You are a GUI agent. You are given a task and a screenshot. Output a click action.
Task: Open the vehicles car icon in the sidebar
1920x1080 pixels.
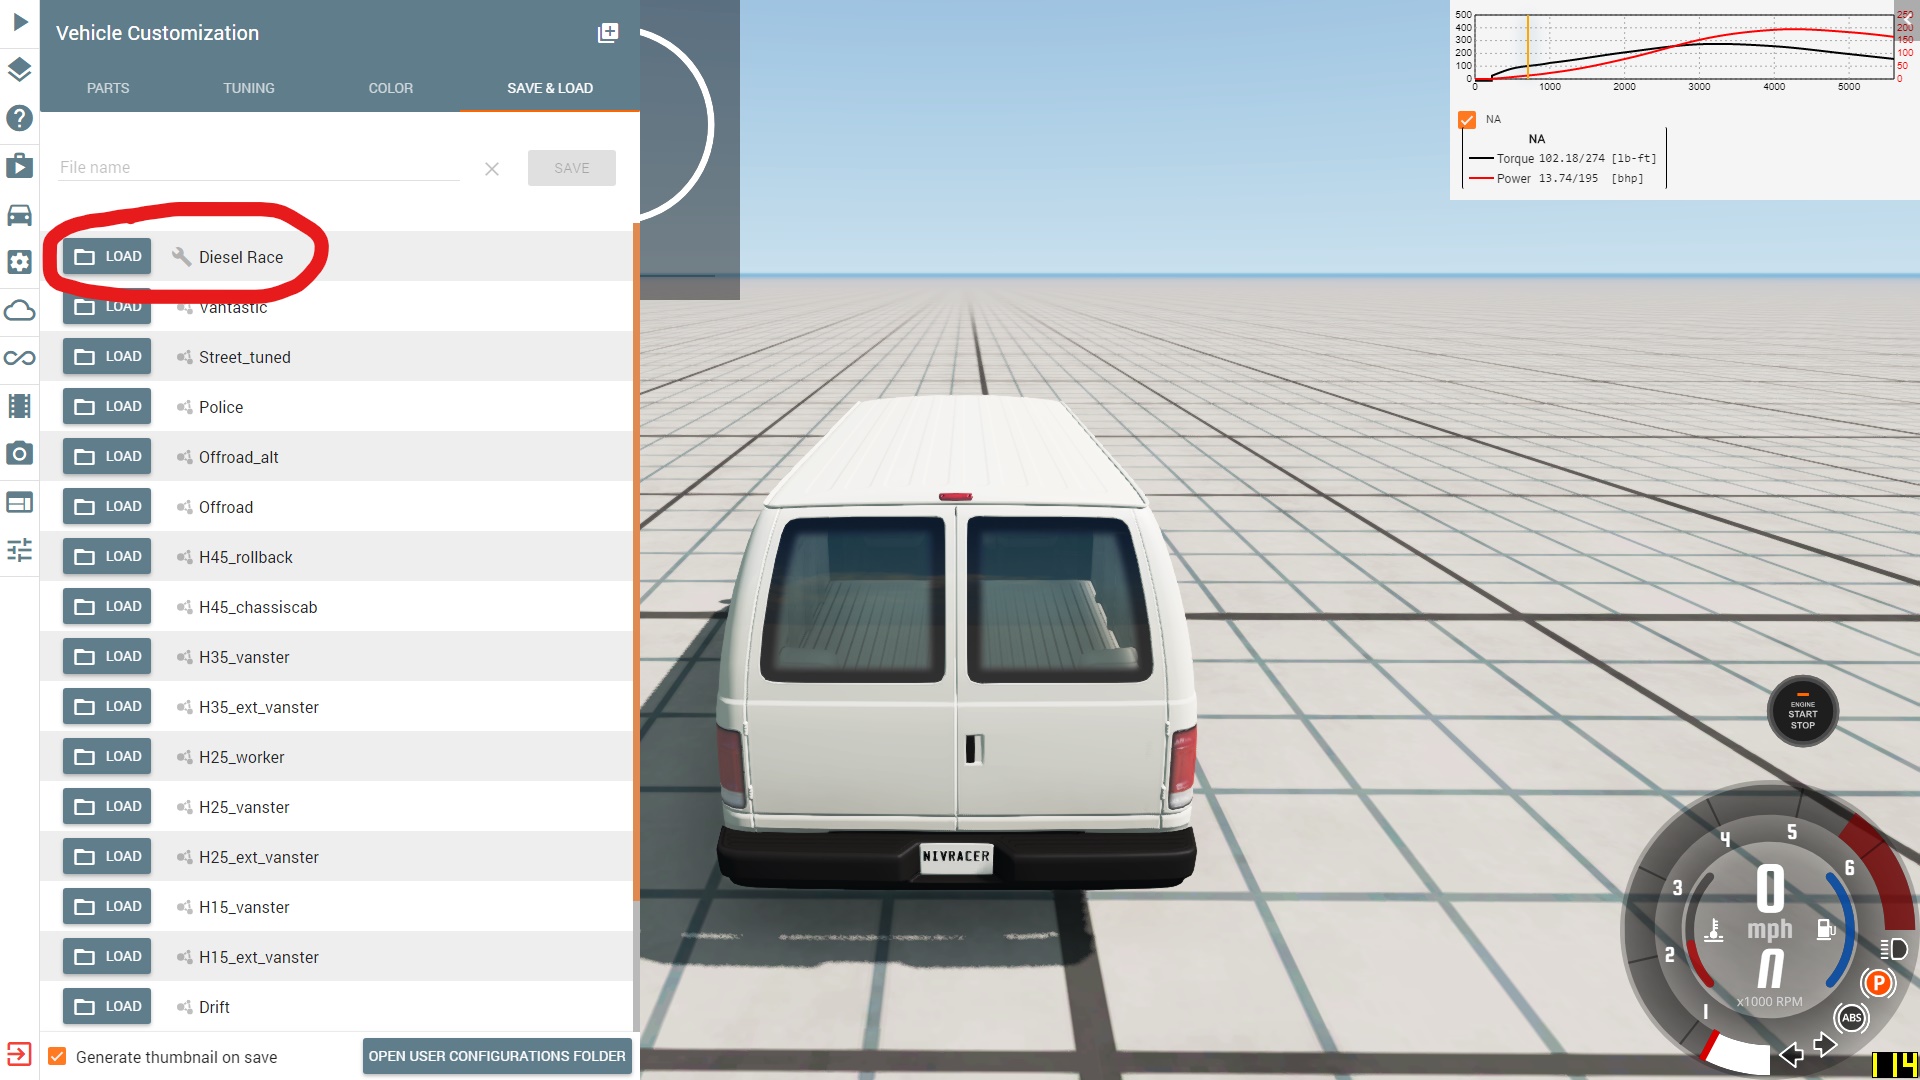tap(20, 215)
